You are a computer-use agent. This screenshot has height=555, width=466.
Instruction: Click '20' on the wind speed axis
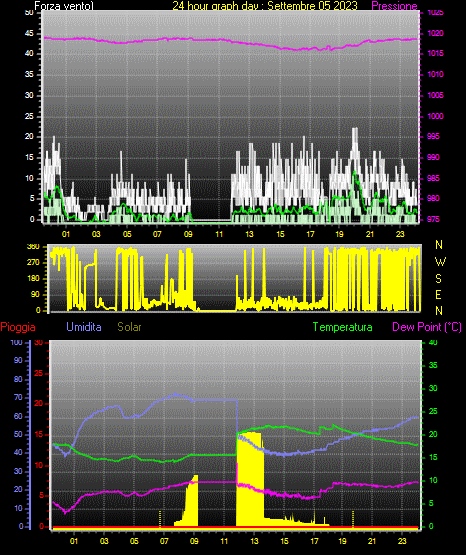(29, 136)
